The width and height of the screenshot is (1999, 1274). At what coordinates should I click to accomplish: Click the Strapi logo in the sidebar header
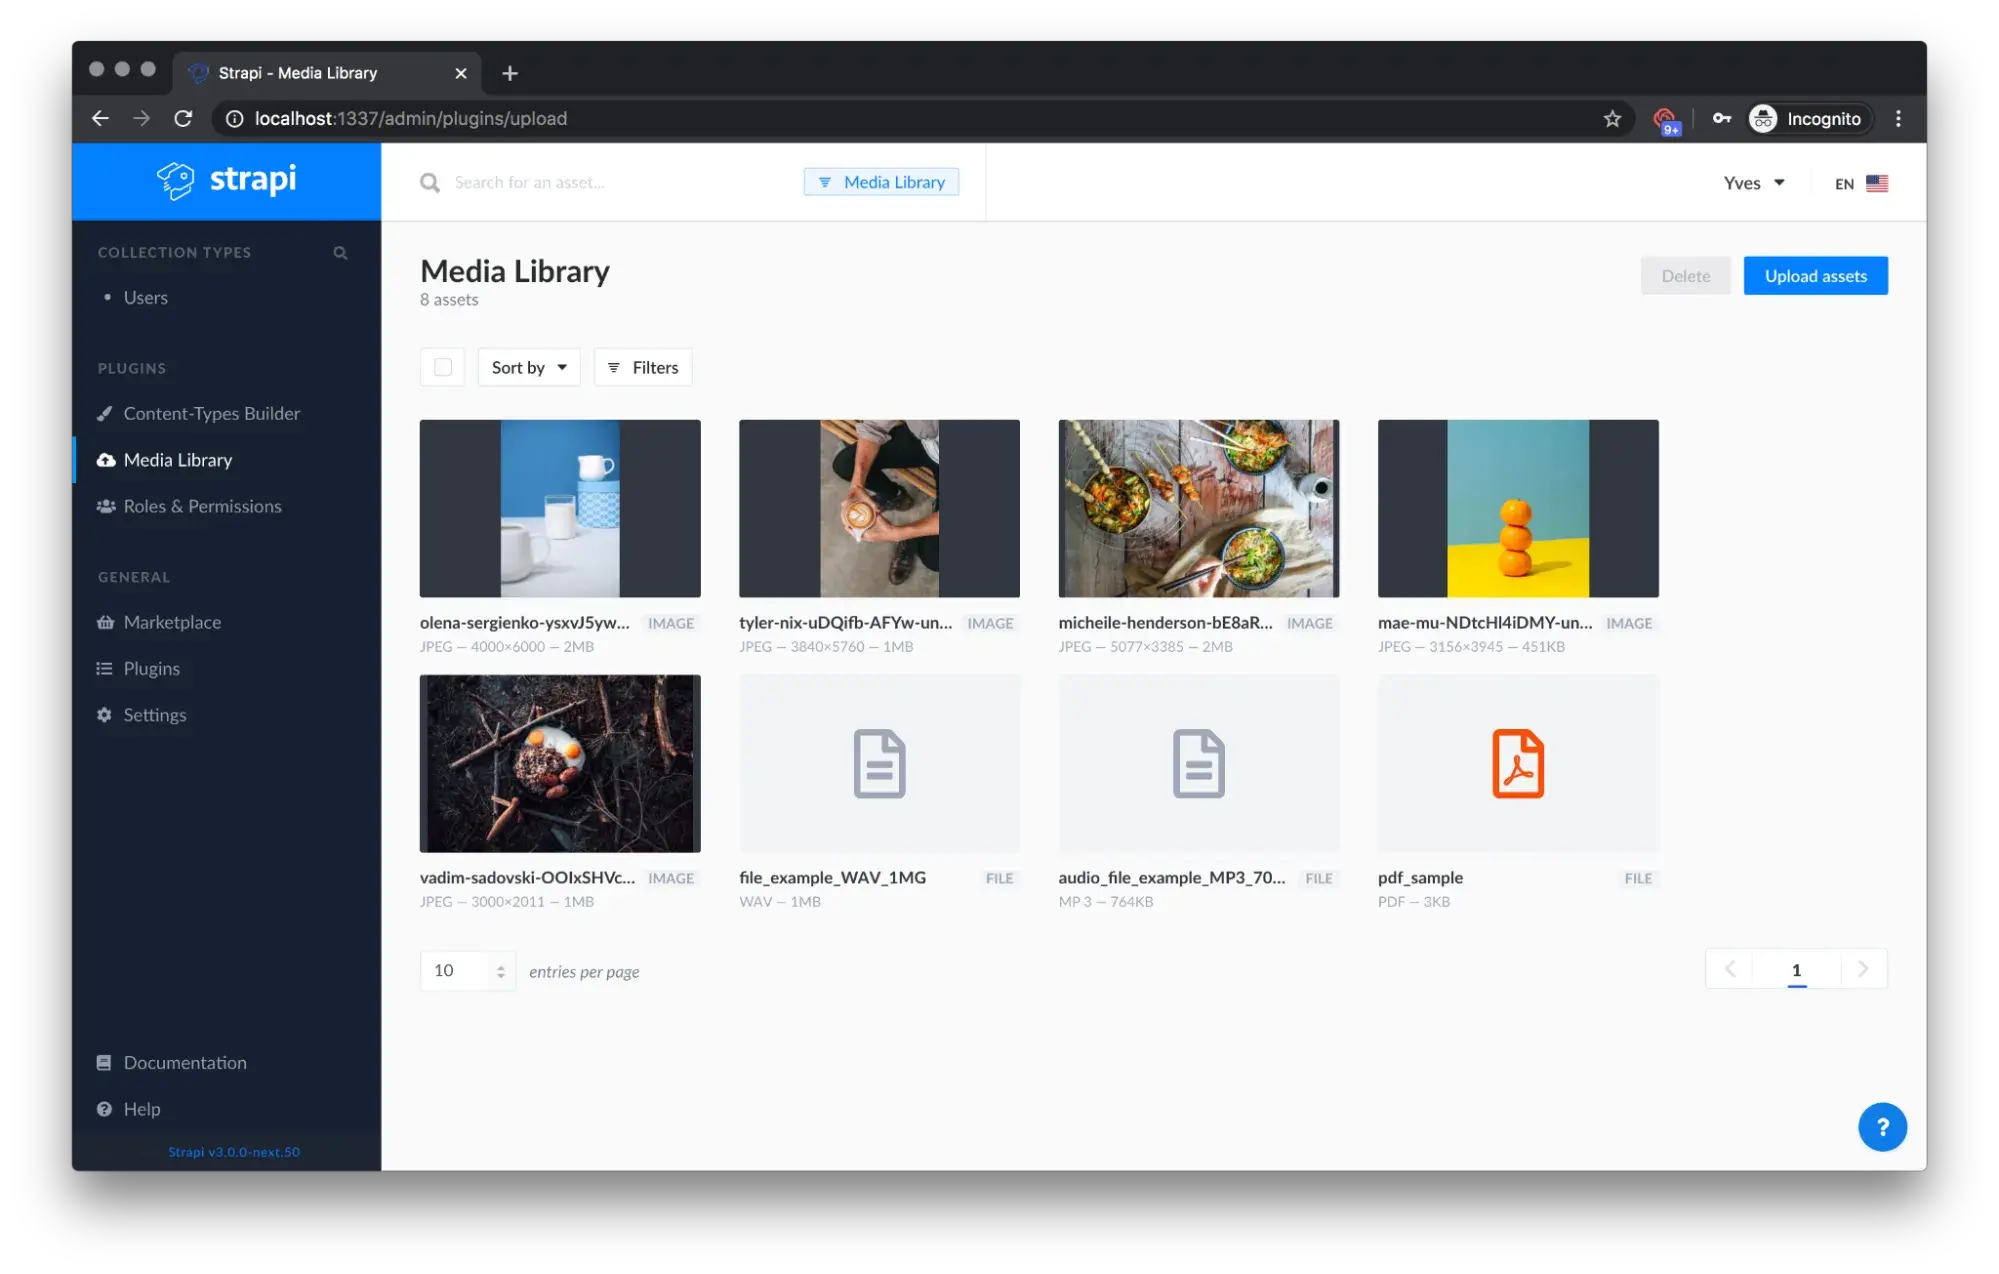point(227,180)
